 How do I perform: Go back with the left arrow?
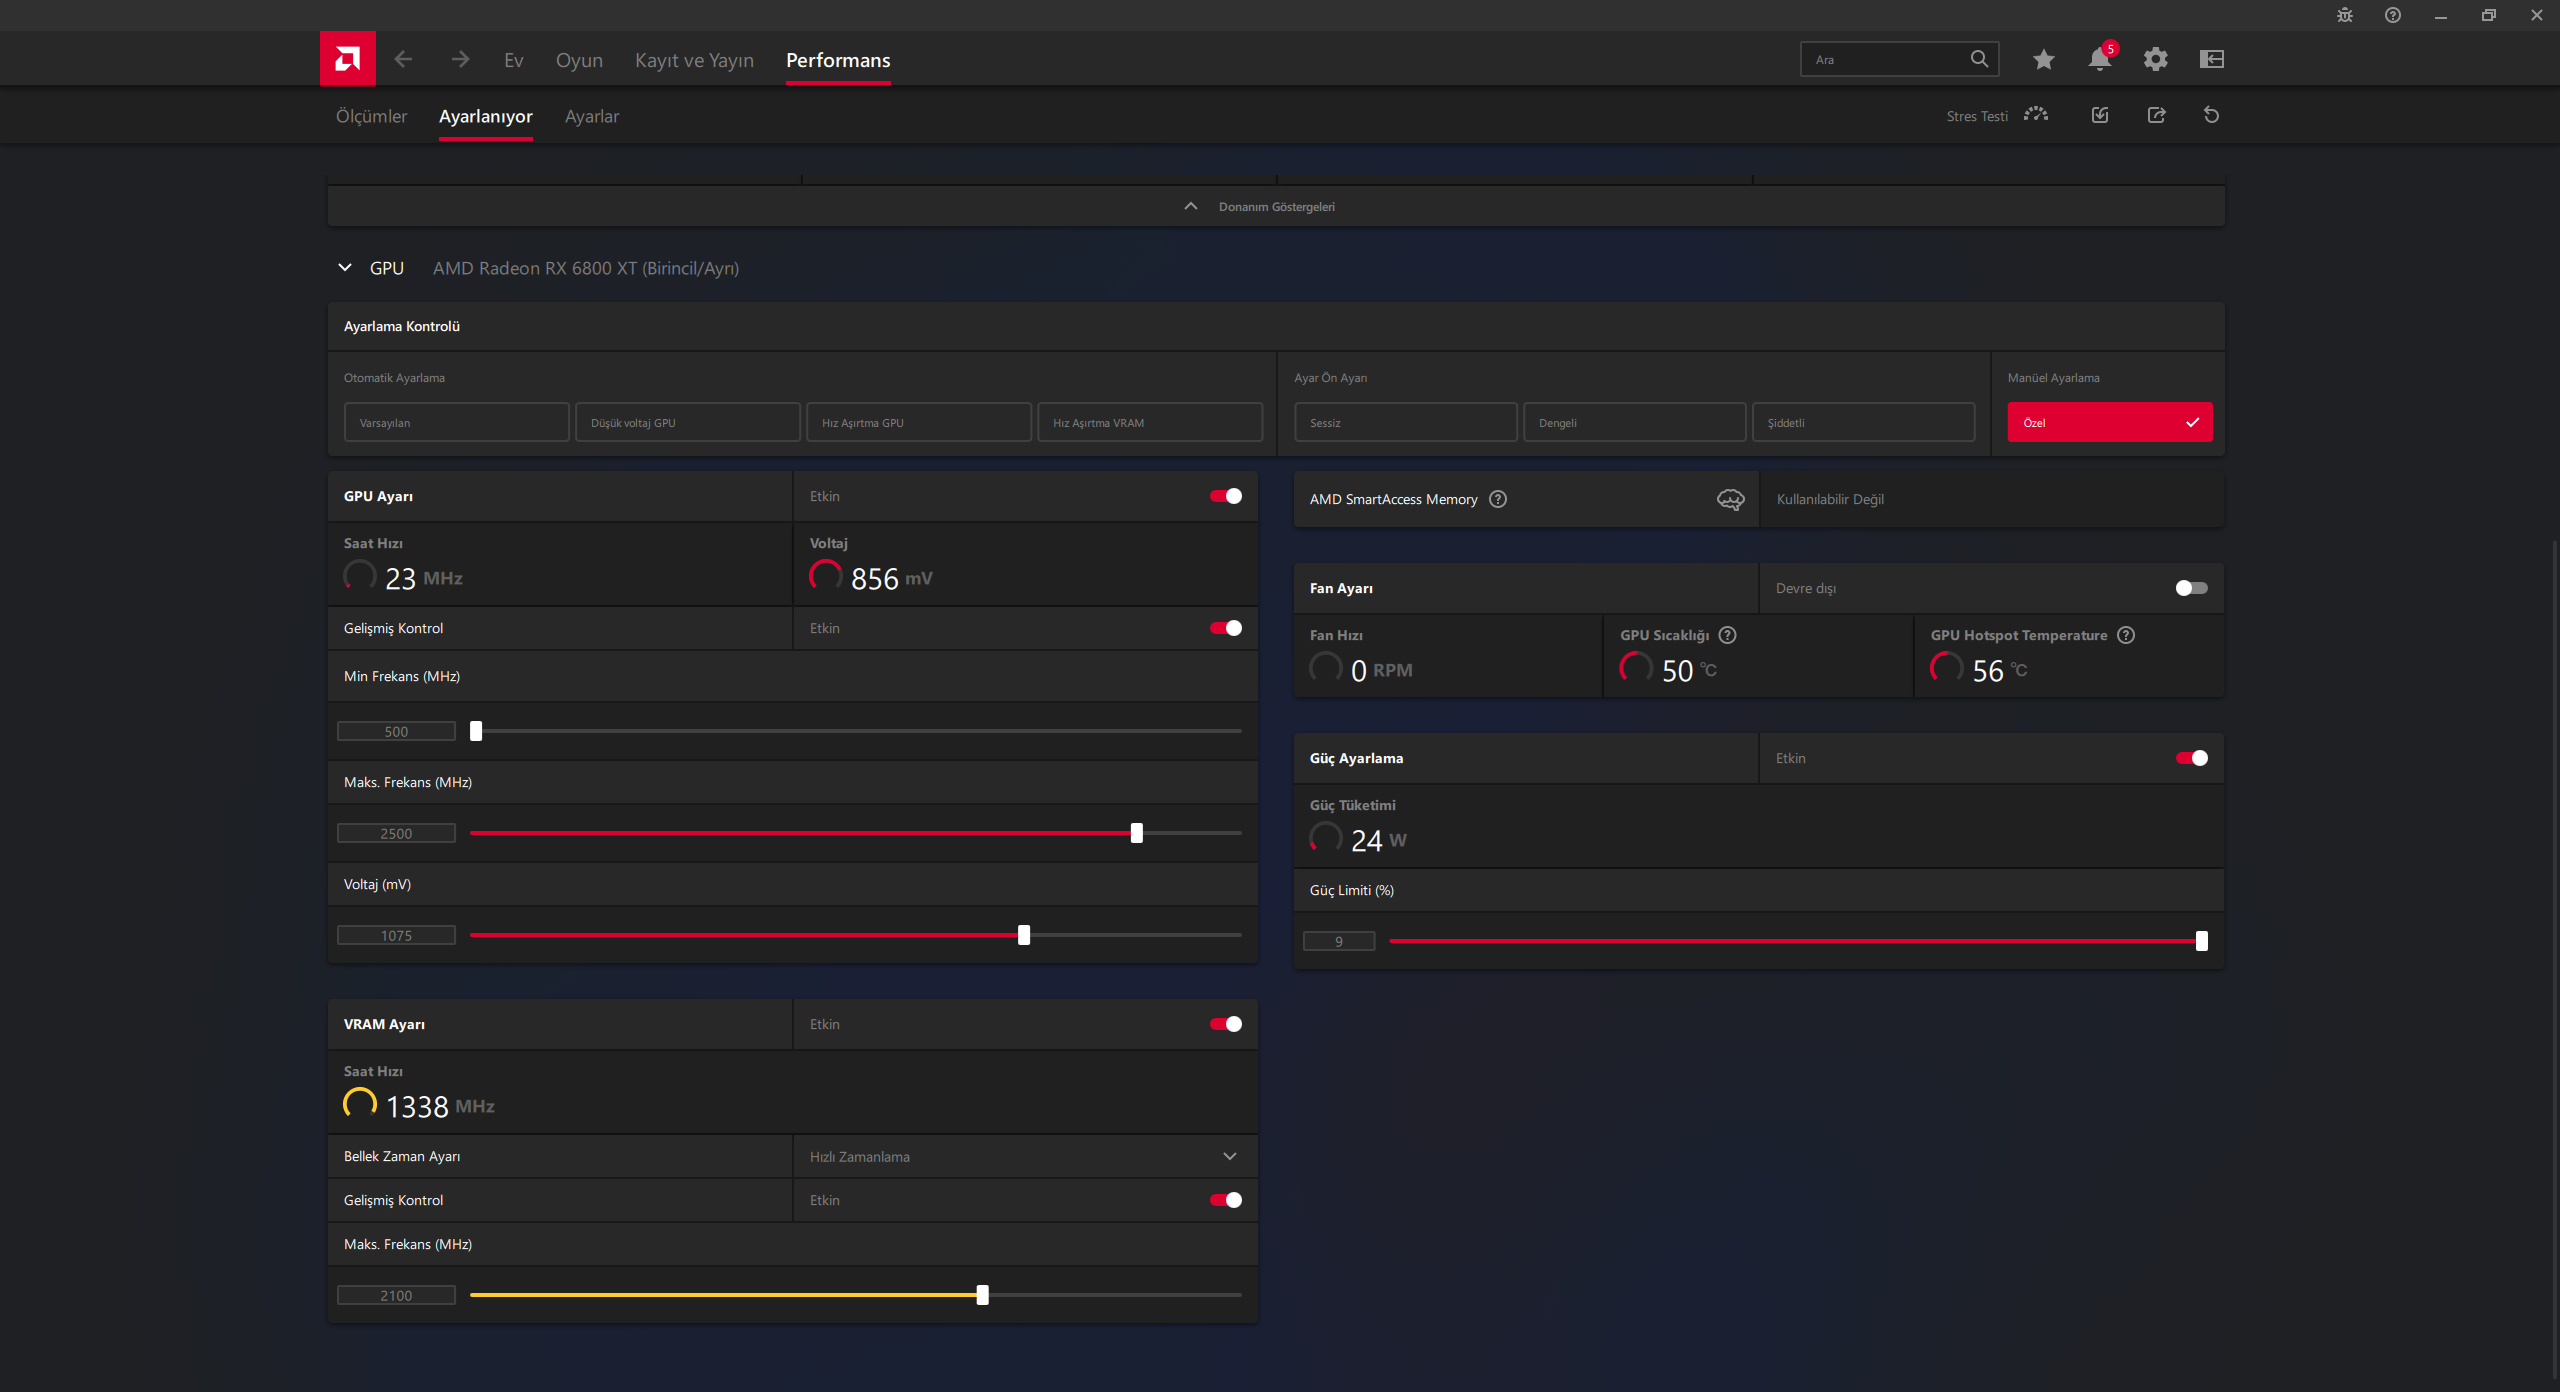403,60
